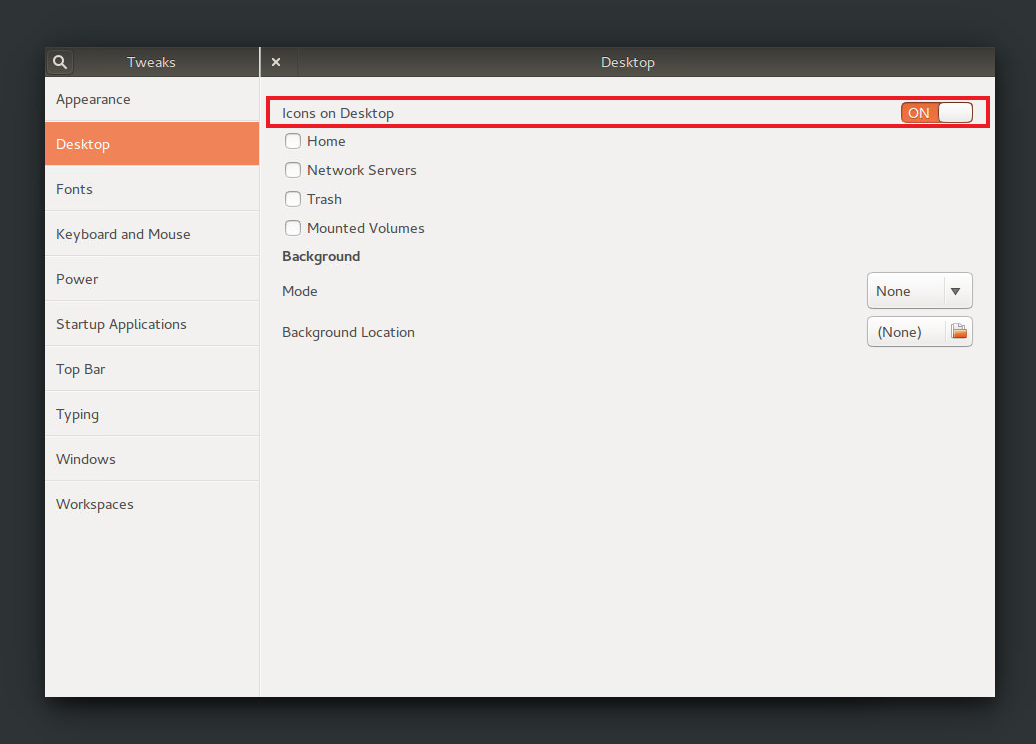Open the Mode dropdown showing None
Image resolution: width=1036 pixels, height=744 pixels.
(920, 291)
